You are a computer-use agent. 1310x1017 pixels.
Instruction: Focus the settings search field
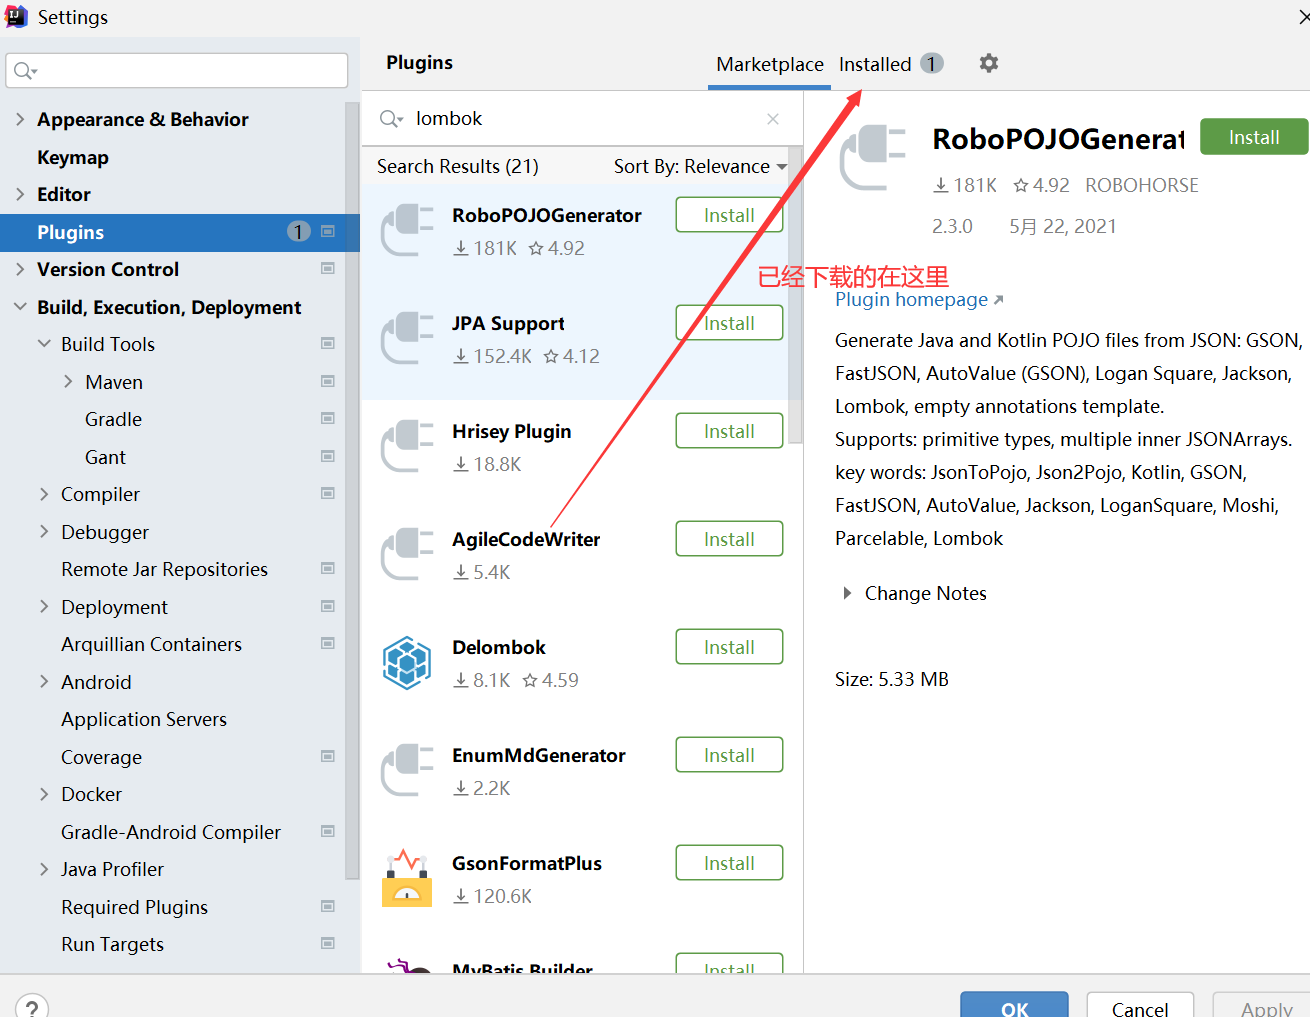177,70
